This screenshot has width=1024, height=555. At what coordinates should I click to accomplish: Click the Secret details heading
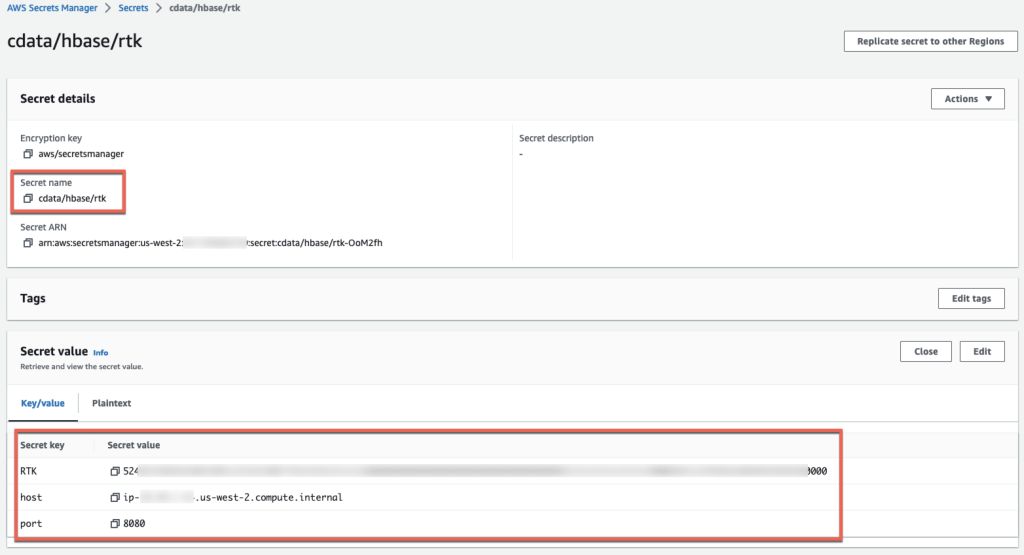[x=57, y=99]
